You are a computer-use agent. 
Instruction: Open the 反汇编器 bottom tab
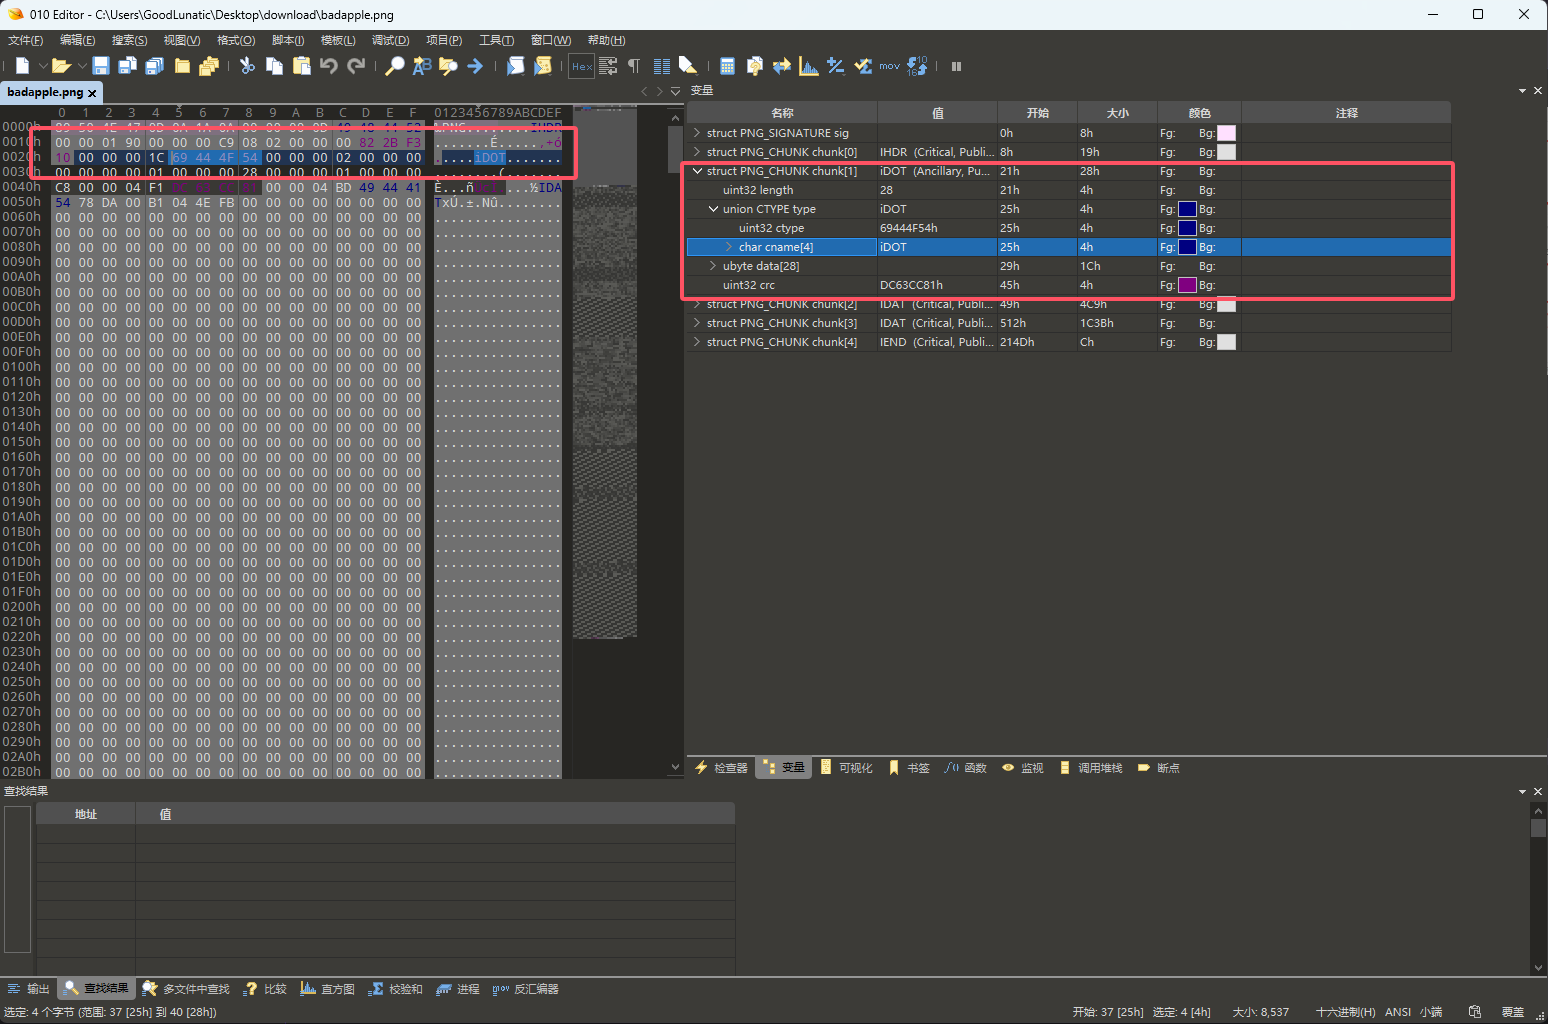coord(525,989)
